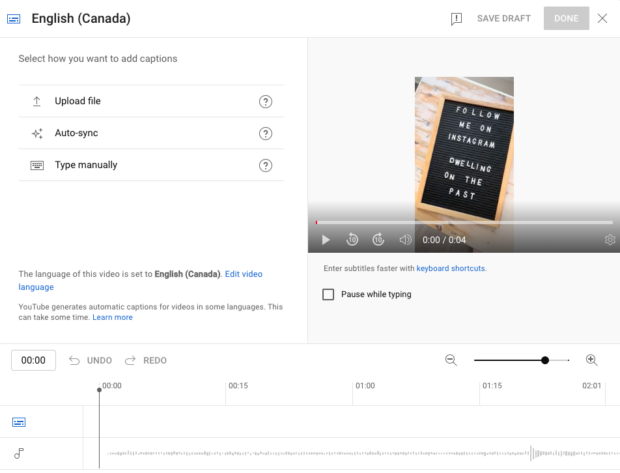The height and width of the screenshot is (473, 620).
Task: Select Upload file caption method
Action: (x=78, y=101)
